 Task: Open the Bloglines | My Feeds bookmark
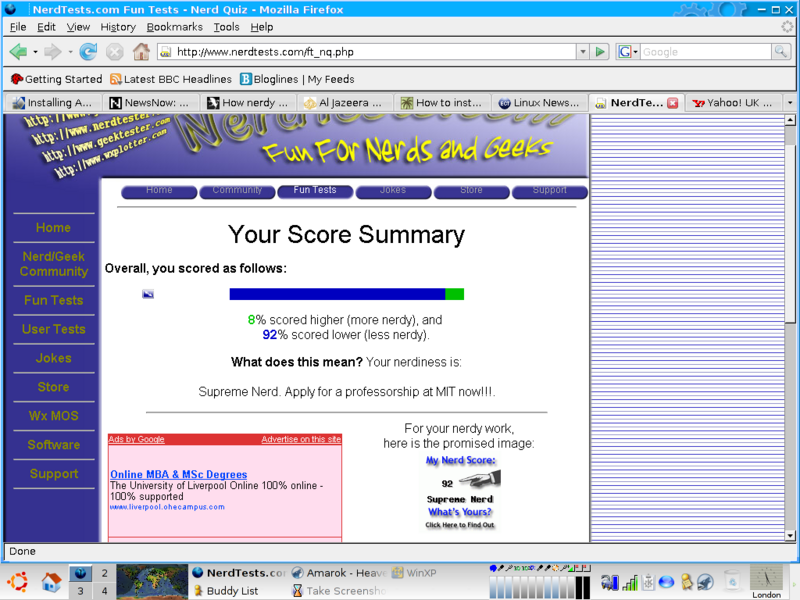[x=297, y=79]
